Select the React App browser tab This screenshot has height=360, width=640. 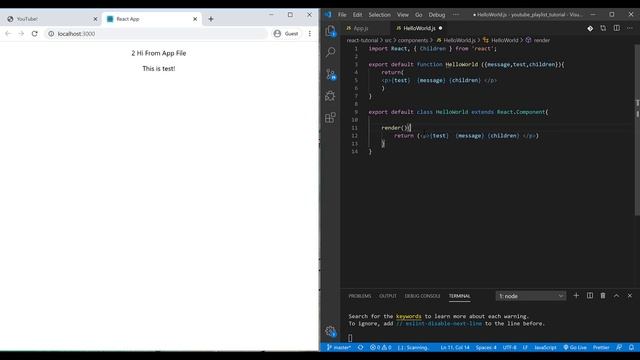point(152,19)
